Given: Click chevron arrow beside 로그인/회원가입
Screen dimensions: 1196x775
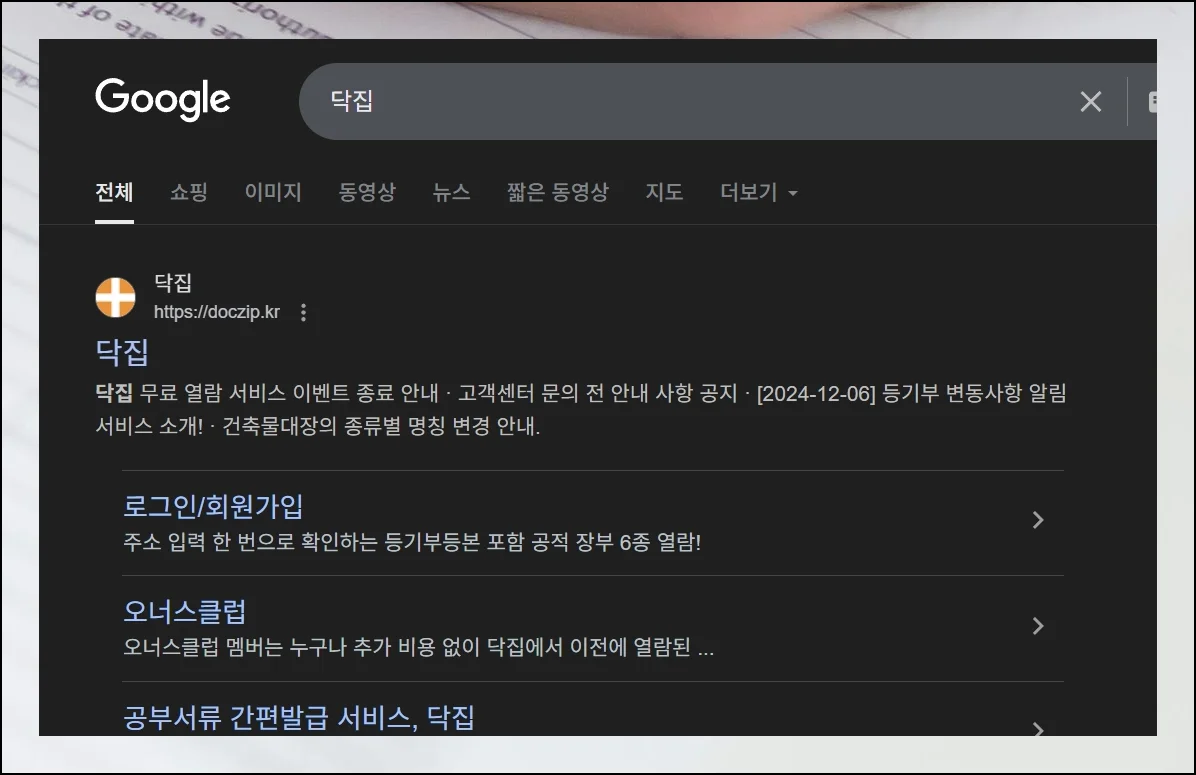Looking at the screenshot, I should (1038, 520).
